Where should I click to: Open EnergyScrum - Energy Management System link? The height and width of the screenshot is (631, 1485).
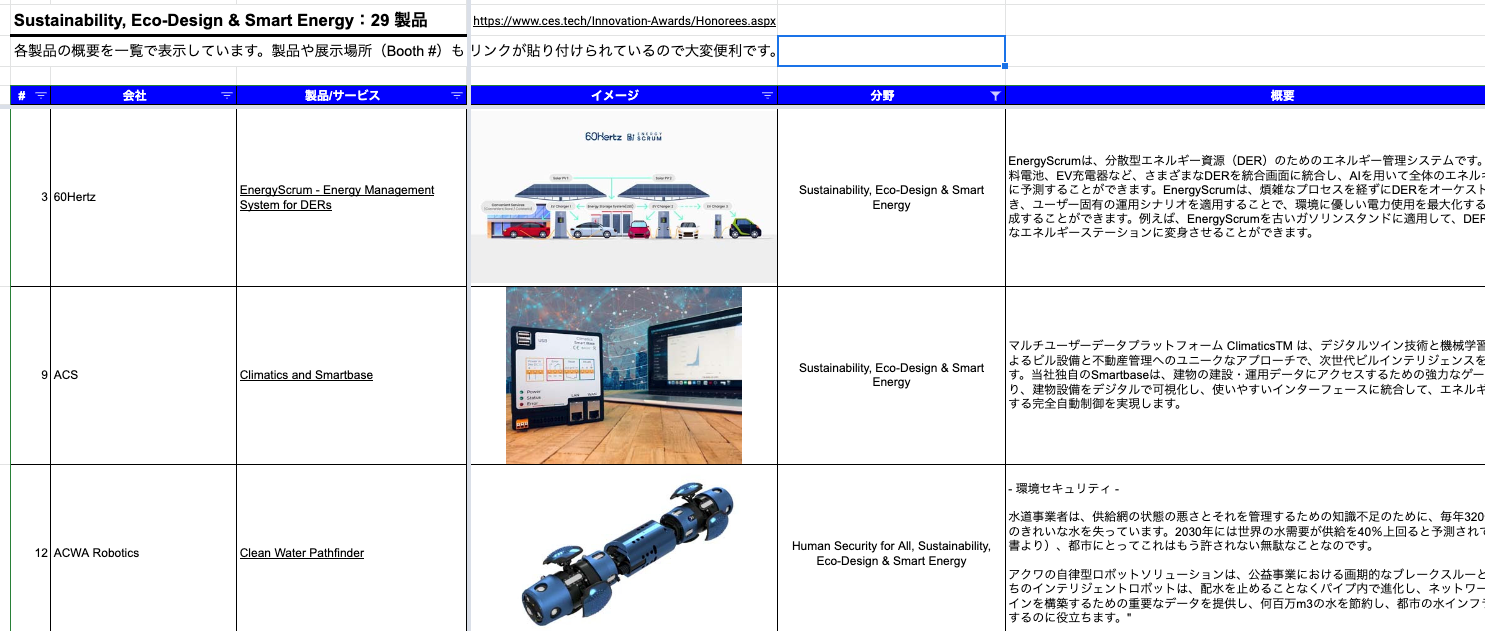337,197
